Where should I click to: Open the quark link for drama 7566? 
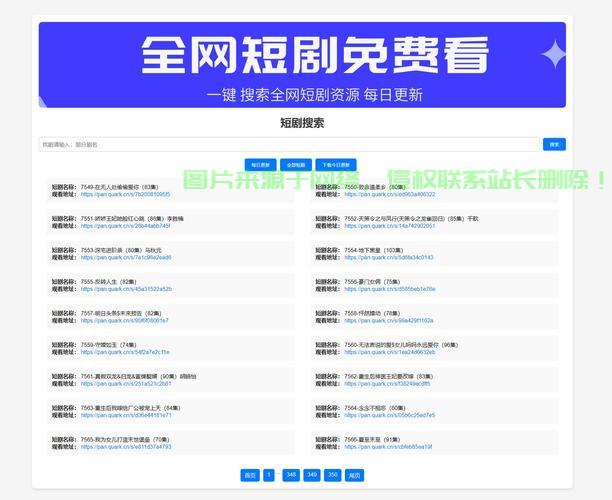(x=388, y=447)
